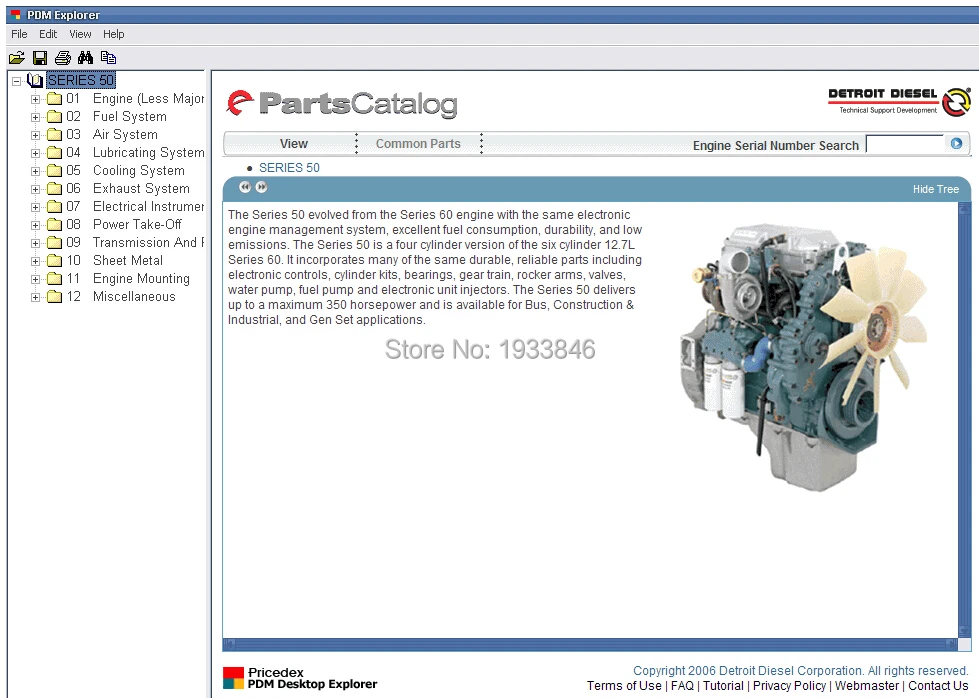
Task: Click the Save floppy disk toolbar icon
Action: click(x=40, y=58)
